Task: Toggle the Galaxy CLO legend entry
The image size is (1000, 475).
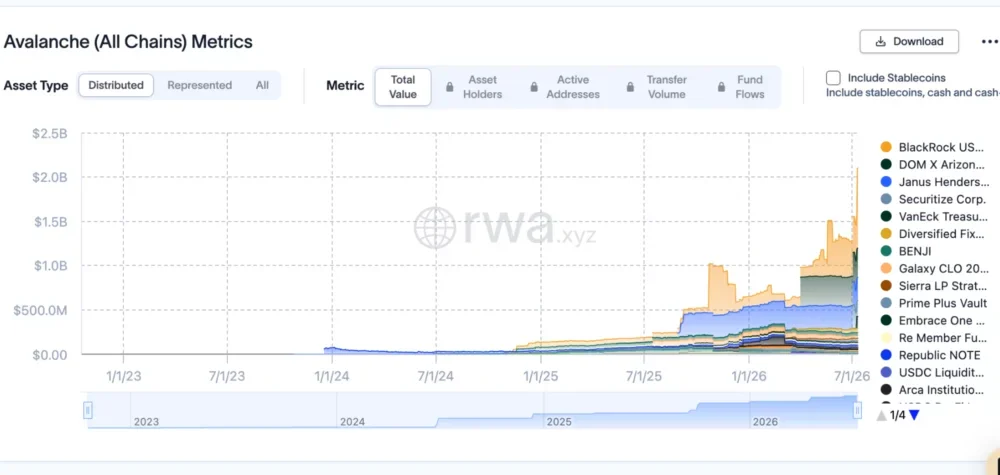Action: [x=934, y=268]
